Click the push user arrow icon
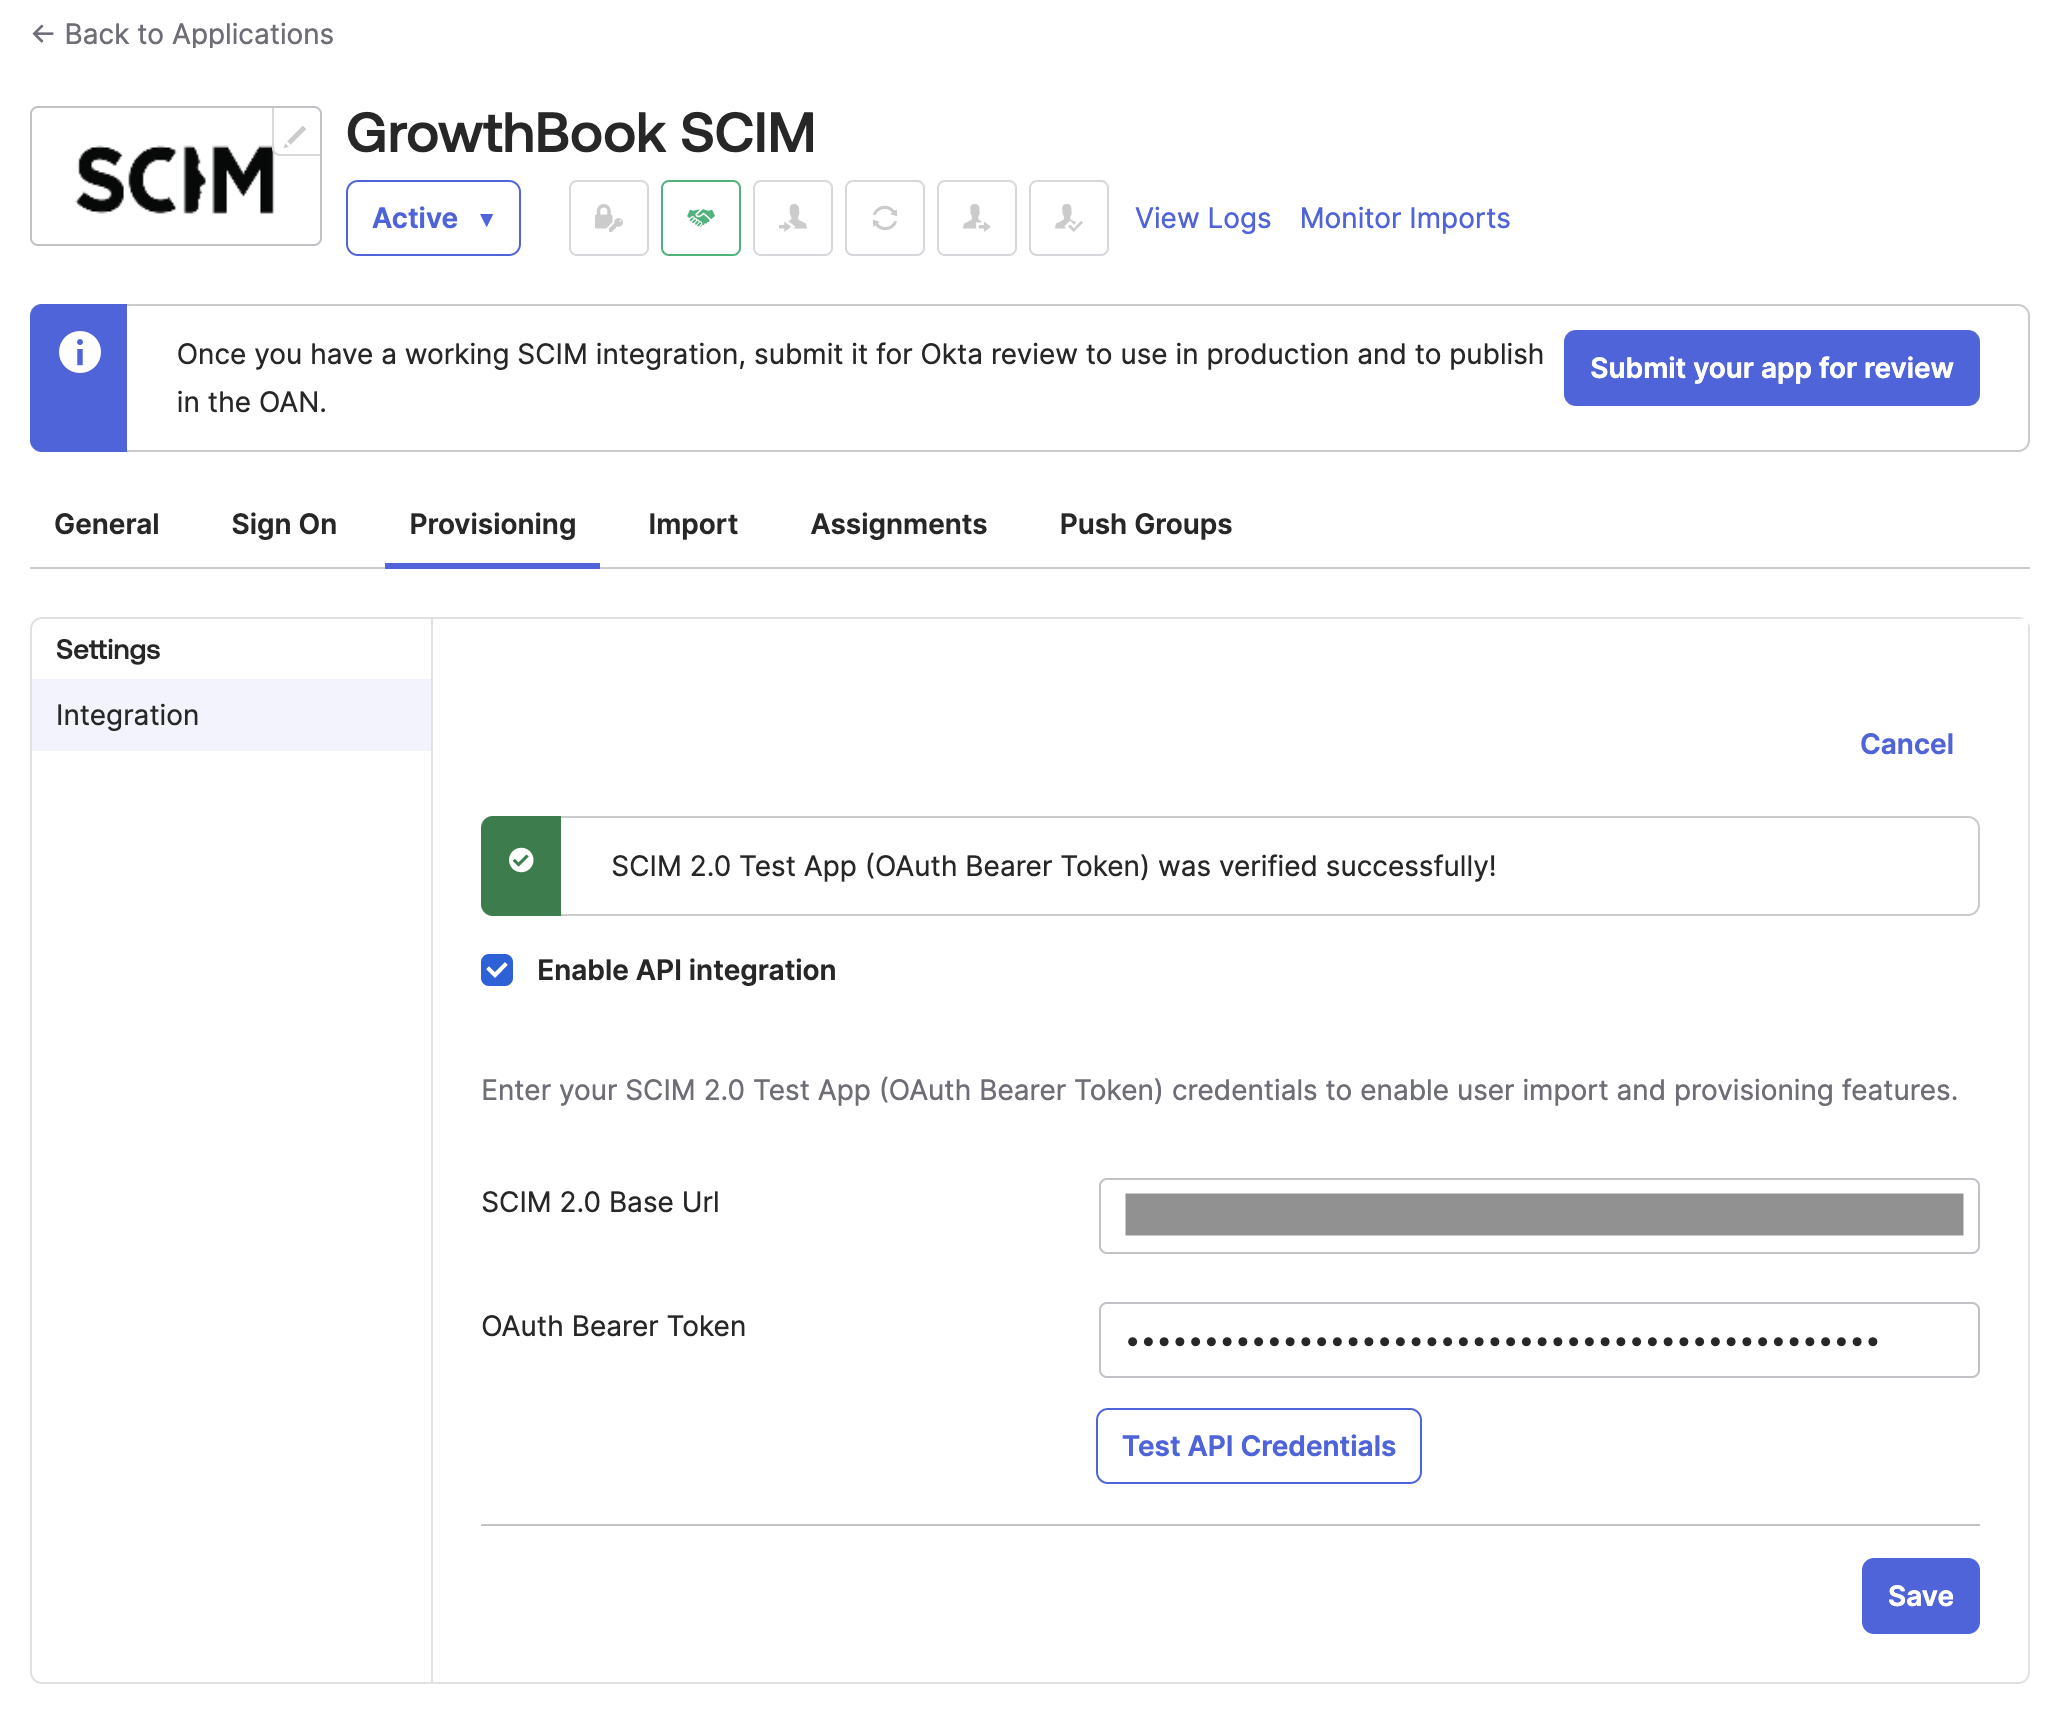The image size is (2060, 1714). 976,218
